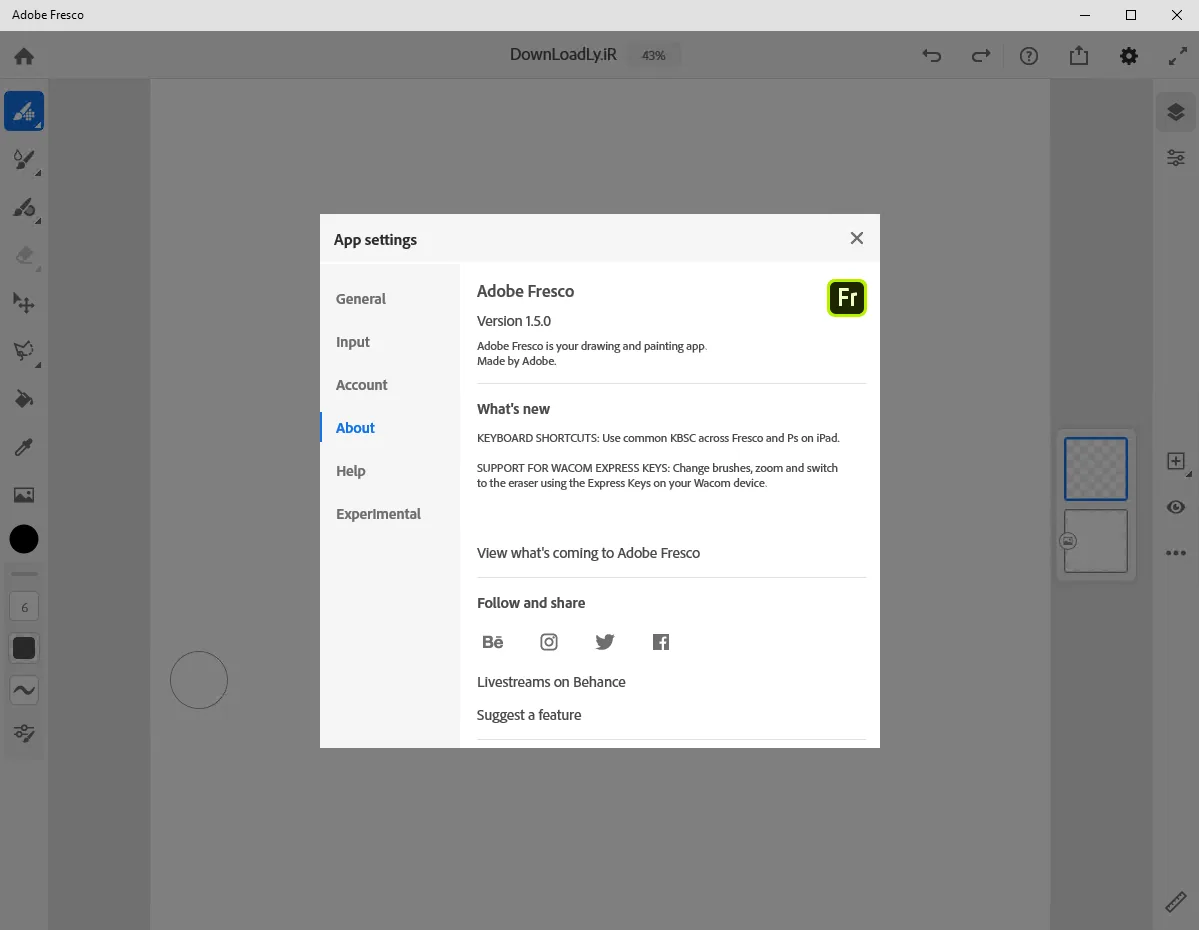Click the Version 1.5.0 text
Screen dimensions: 1199x930
point(513,321)
